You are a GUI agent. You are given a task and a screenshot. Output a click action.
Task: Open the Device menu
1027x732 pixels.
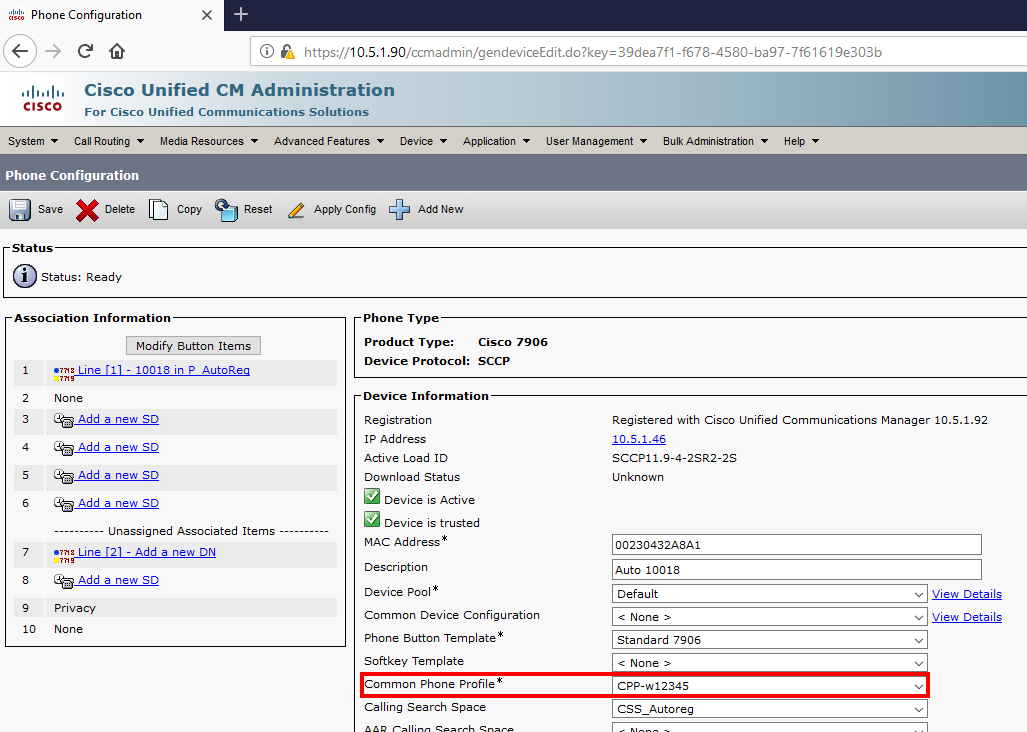(423, 141)
